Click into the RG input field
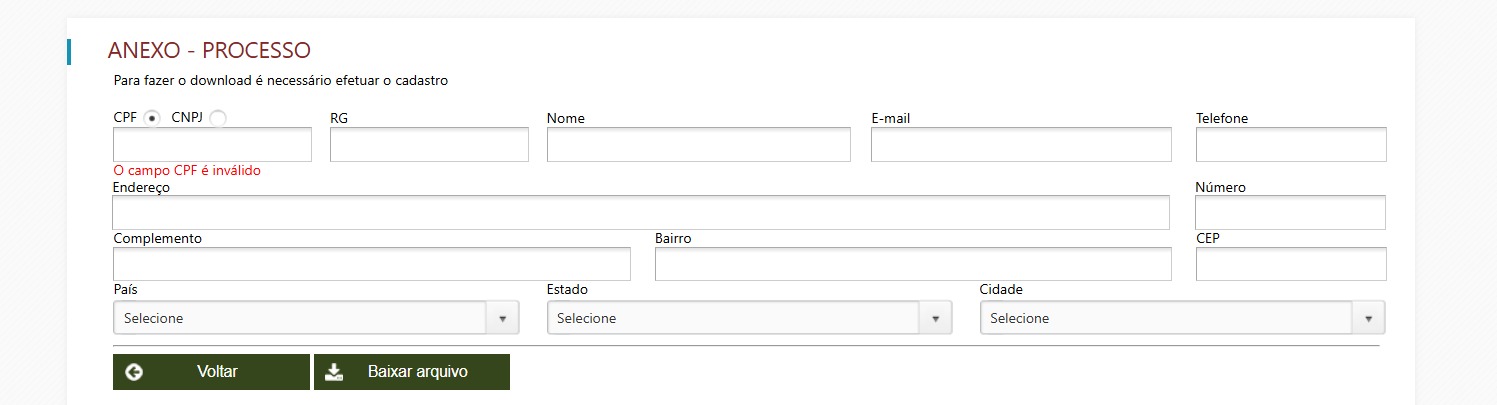 tap(429, 145)
